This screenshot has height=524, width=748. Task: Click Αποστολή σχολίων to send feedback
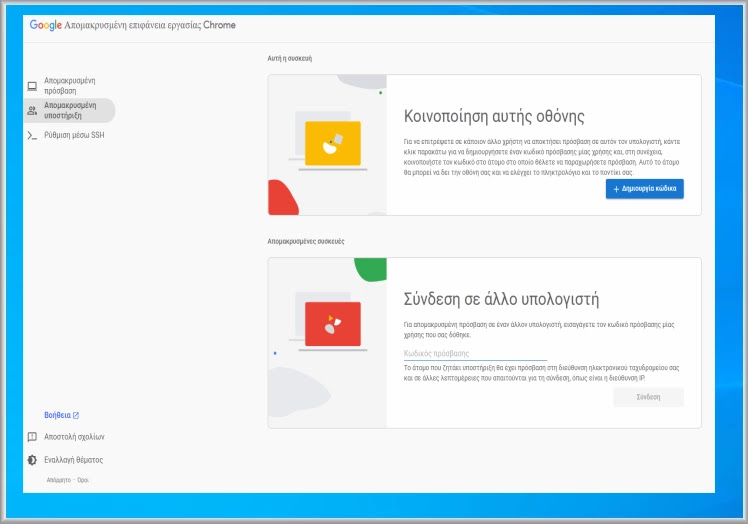coord(74,437)
